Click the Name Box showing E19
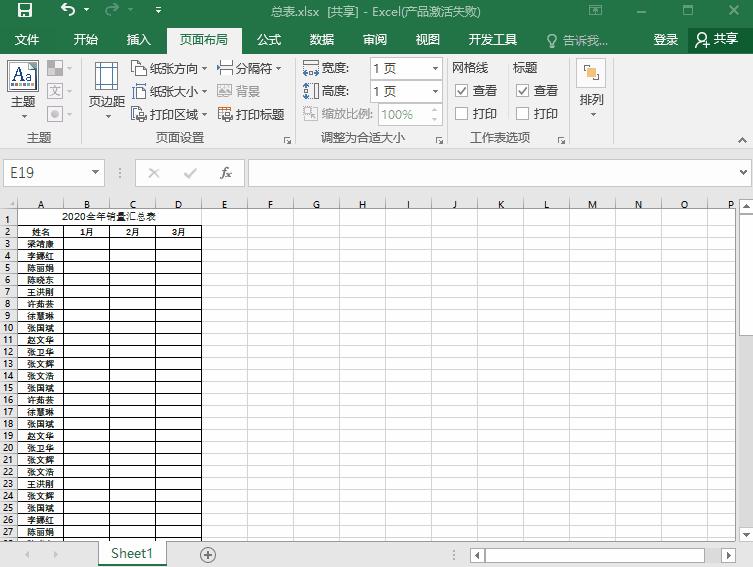The height and width of the screenshot is (567, 753). pyautogui.click(x=46, y=173)
